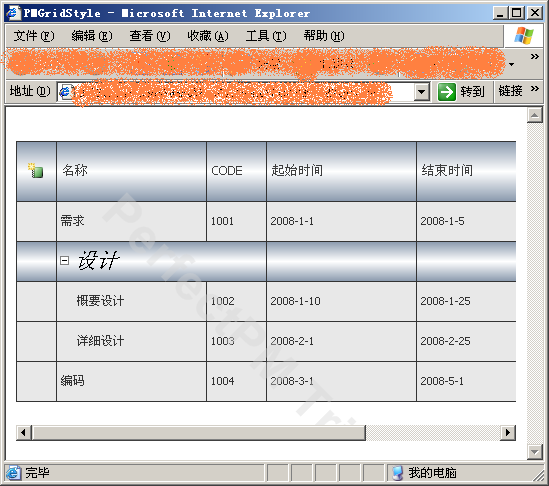Click the Windows flag logo icon
Screen dimensions: 549x486
pyautogui.click(x=524, y=35)
